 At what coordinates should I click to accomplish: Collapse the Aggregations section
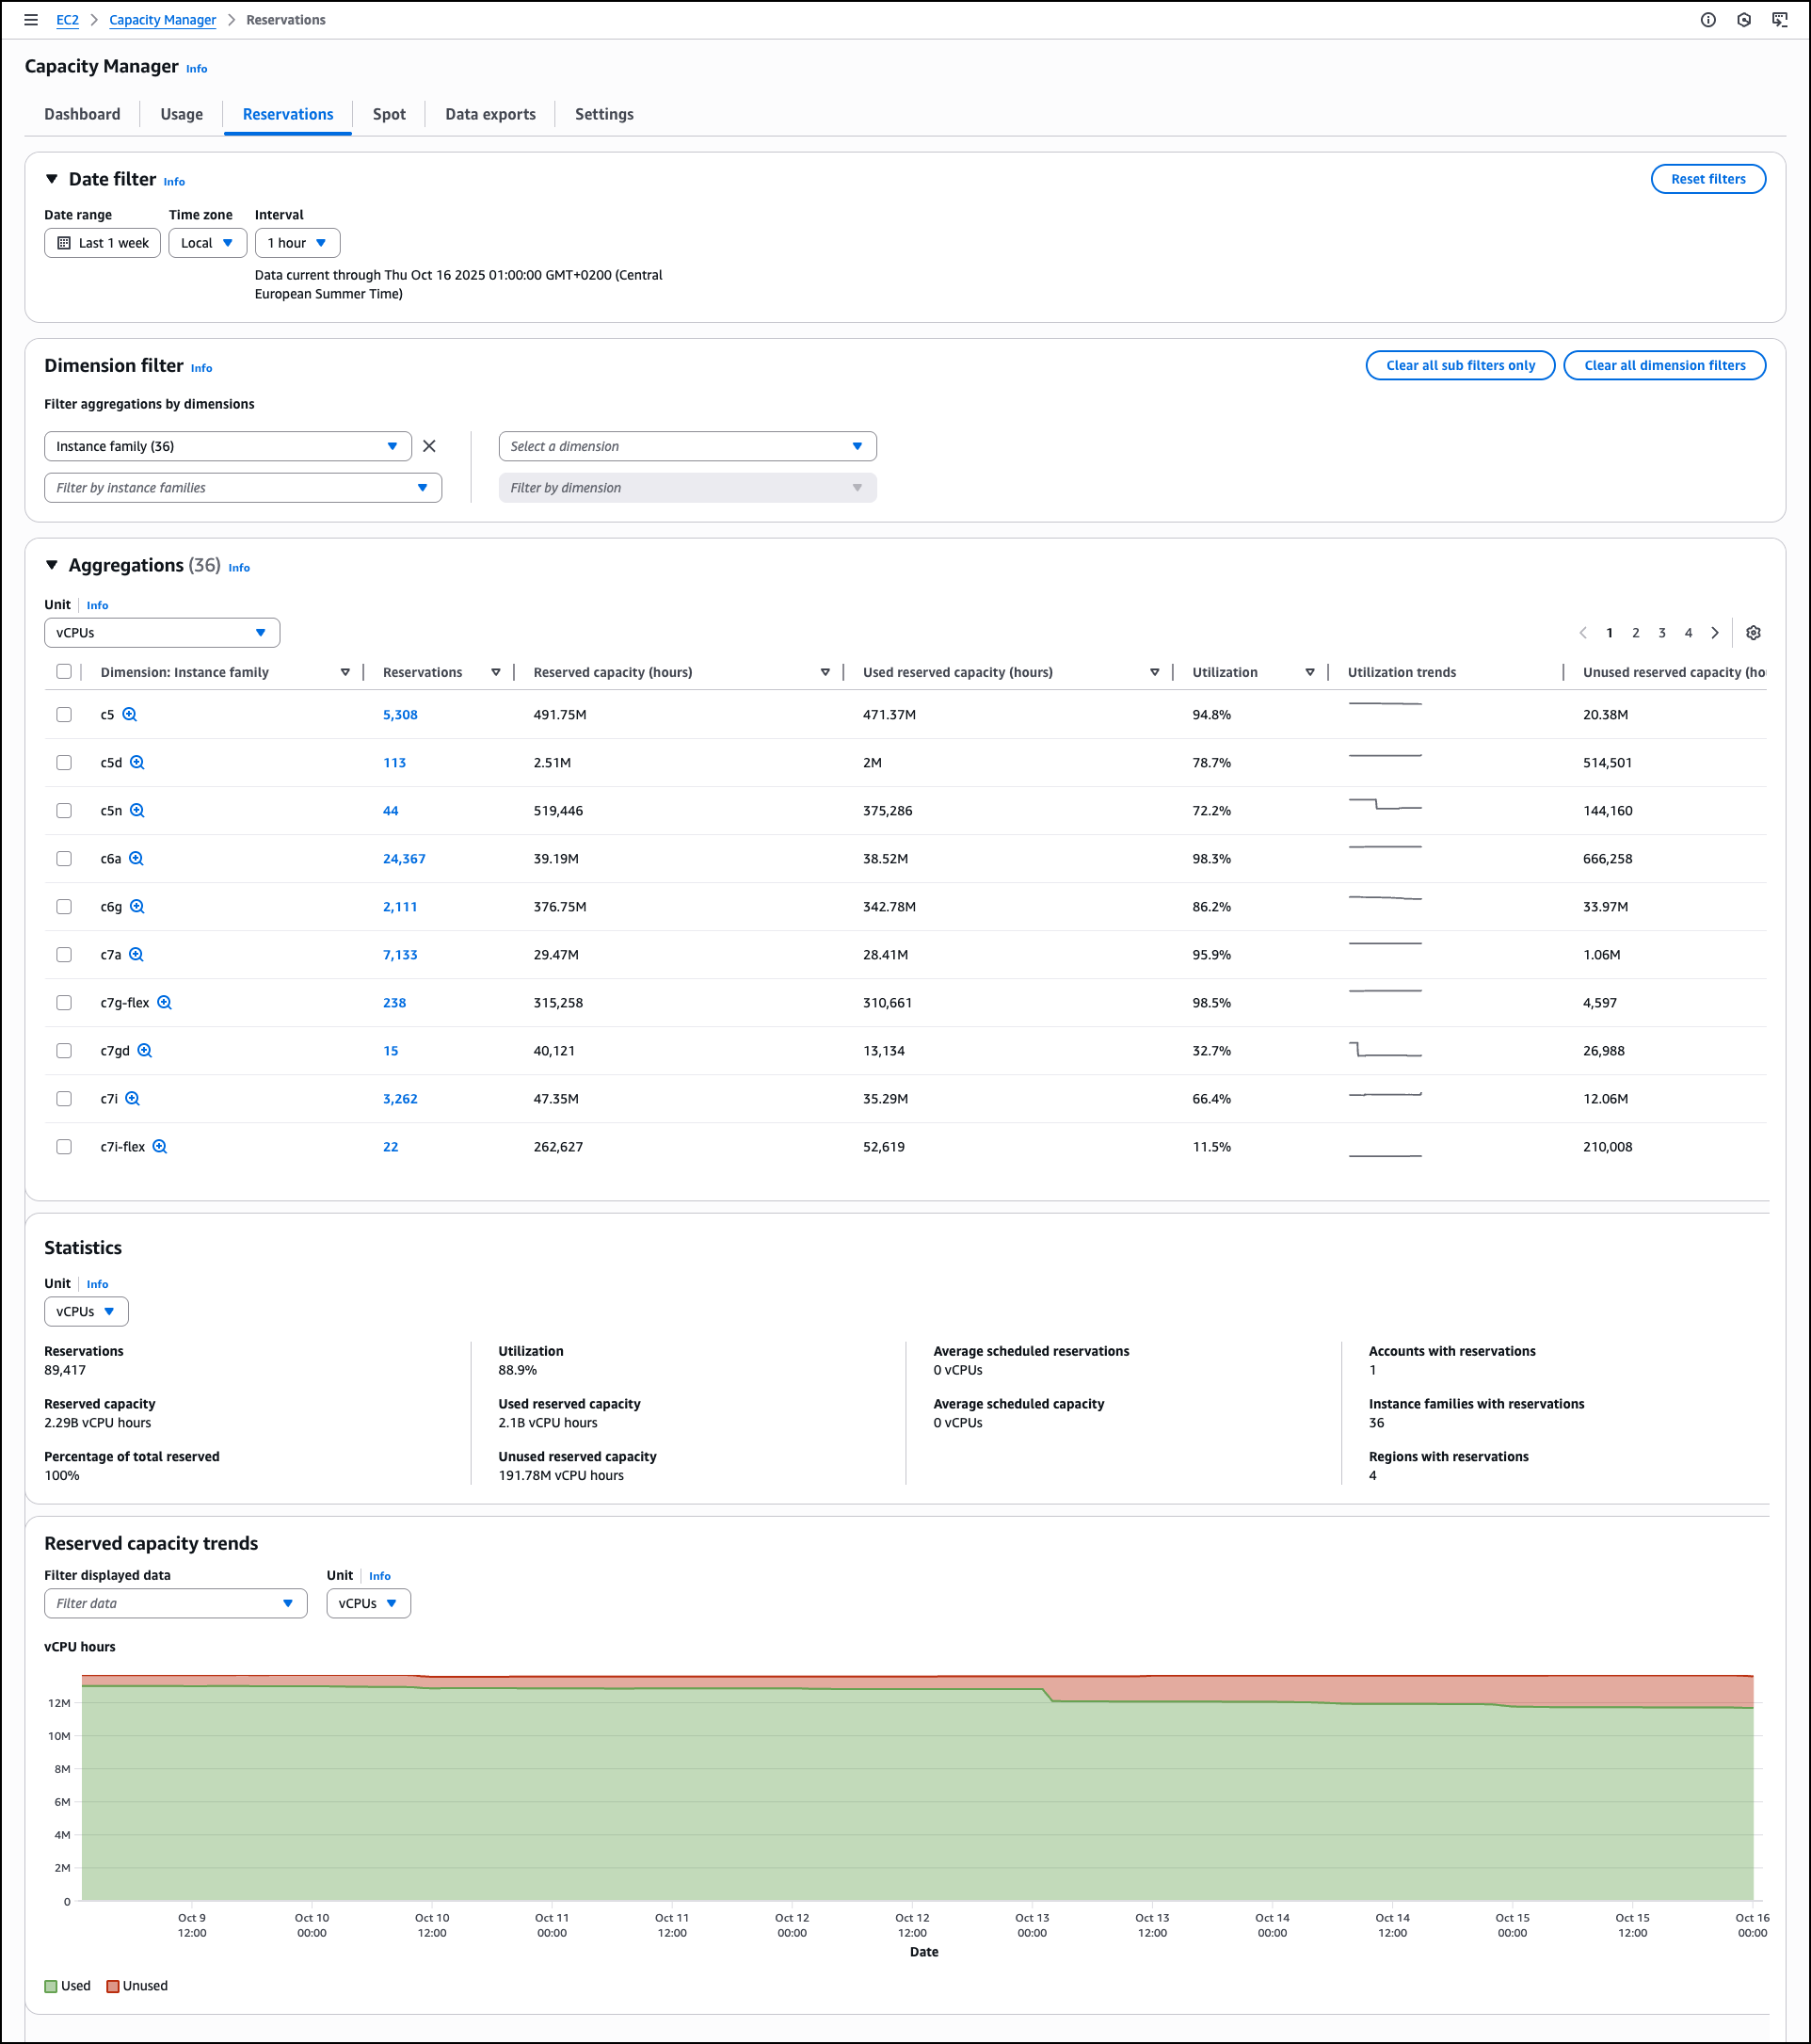(52, 565)
